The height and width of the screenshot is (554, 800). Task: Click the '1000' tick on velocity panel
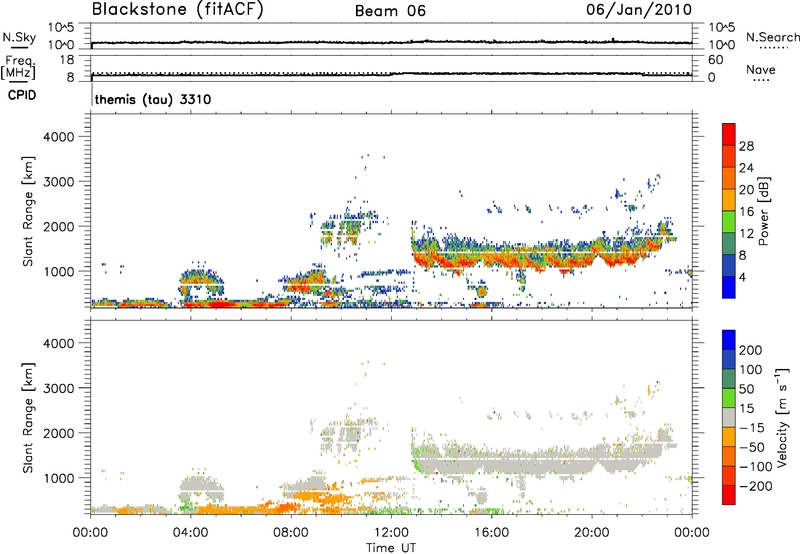[x=58, y=478]
